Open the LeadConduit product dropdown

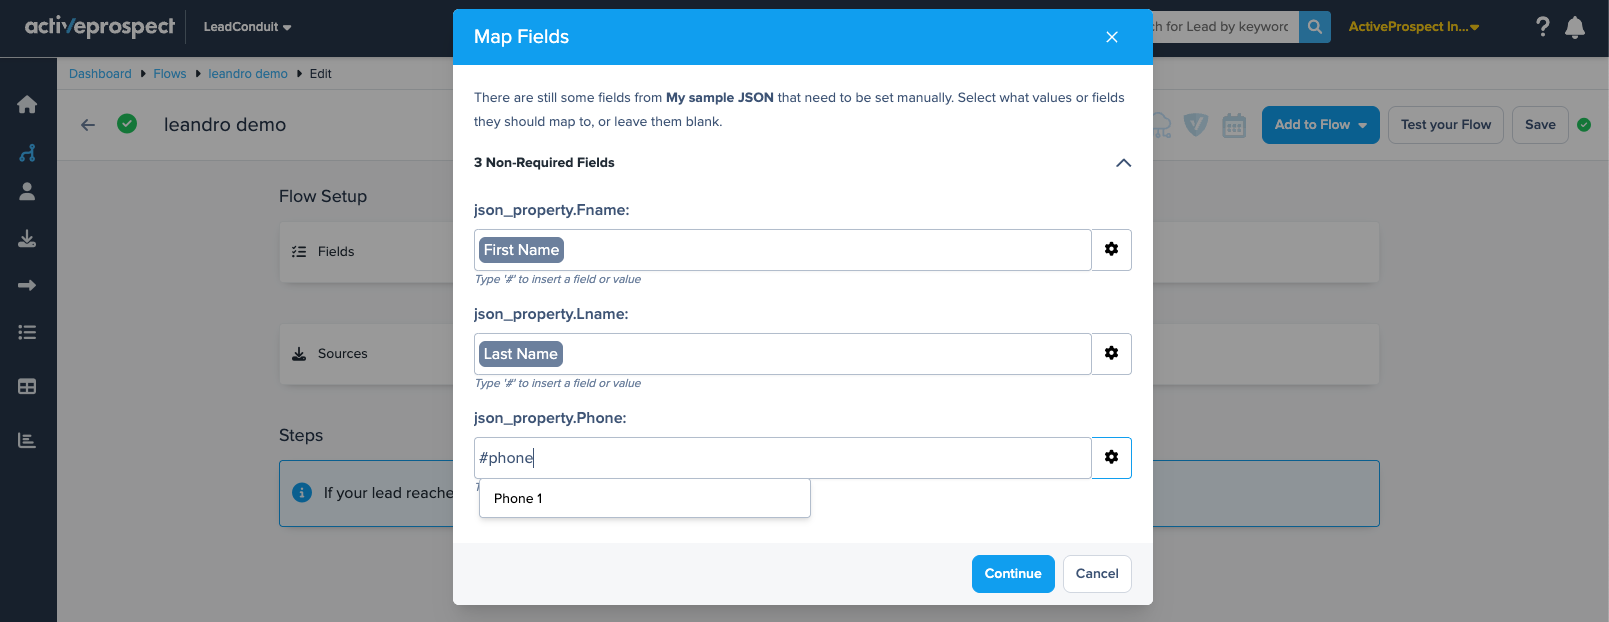(x=247, y=27)
